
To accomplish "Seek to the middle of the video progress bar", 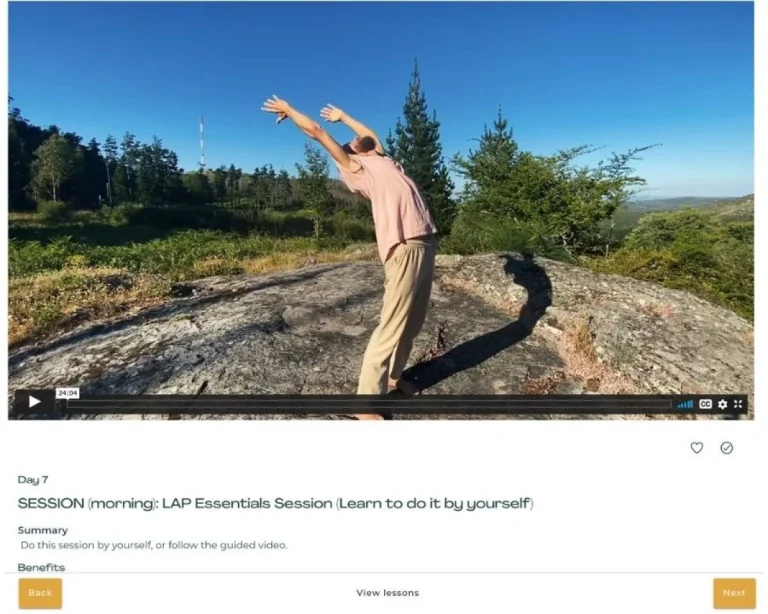I will [369, 404].
